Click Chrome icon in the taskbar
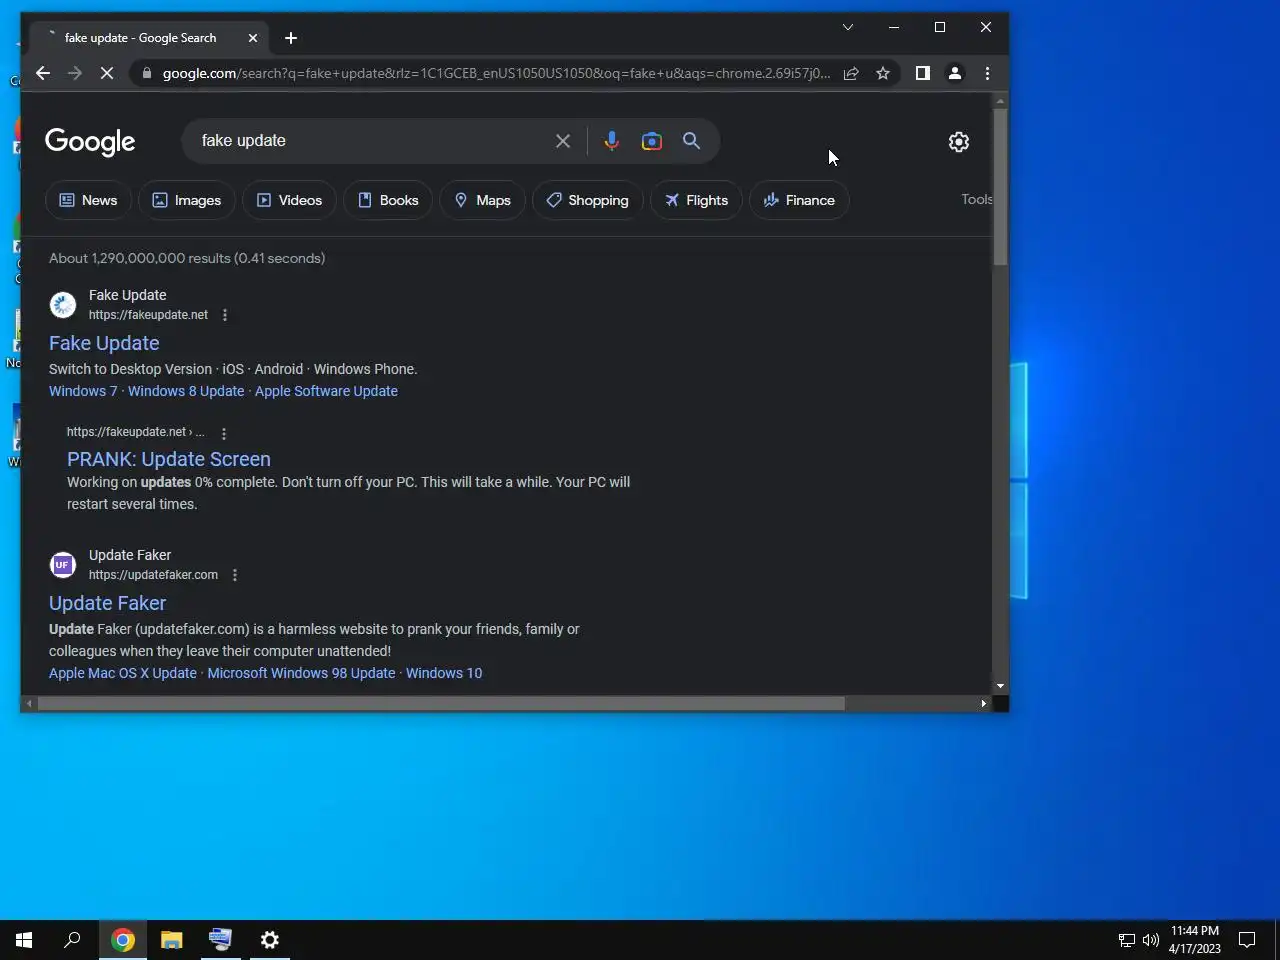The width and height of the screenshot is (1280, 960). [x=123, y=940]
